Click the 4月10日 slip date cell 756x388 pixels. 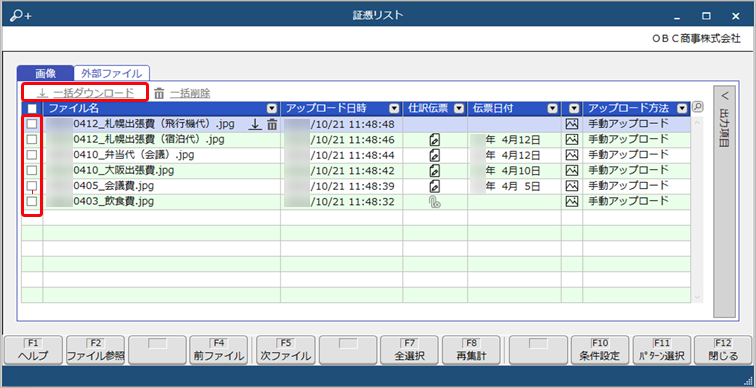(x=514, y=171)
